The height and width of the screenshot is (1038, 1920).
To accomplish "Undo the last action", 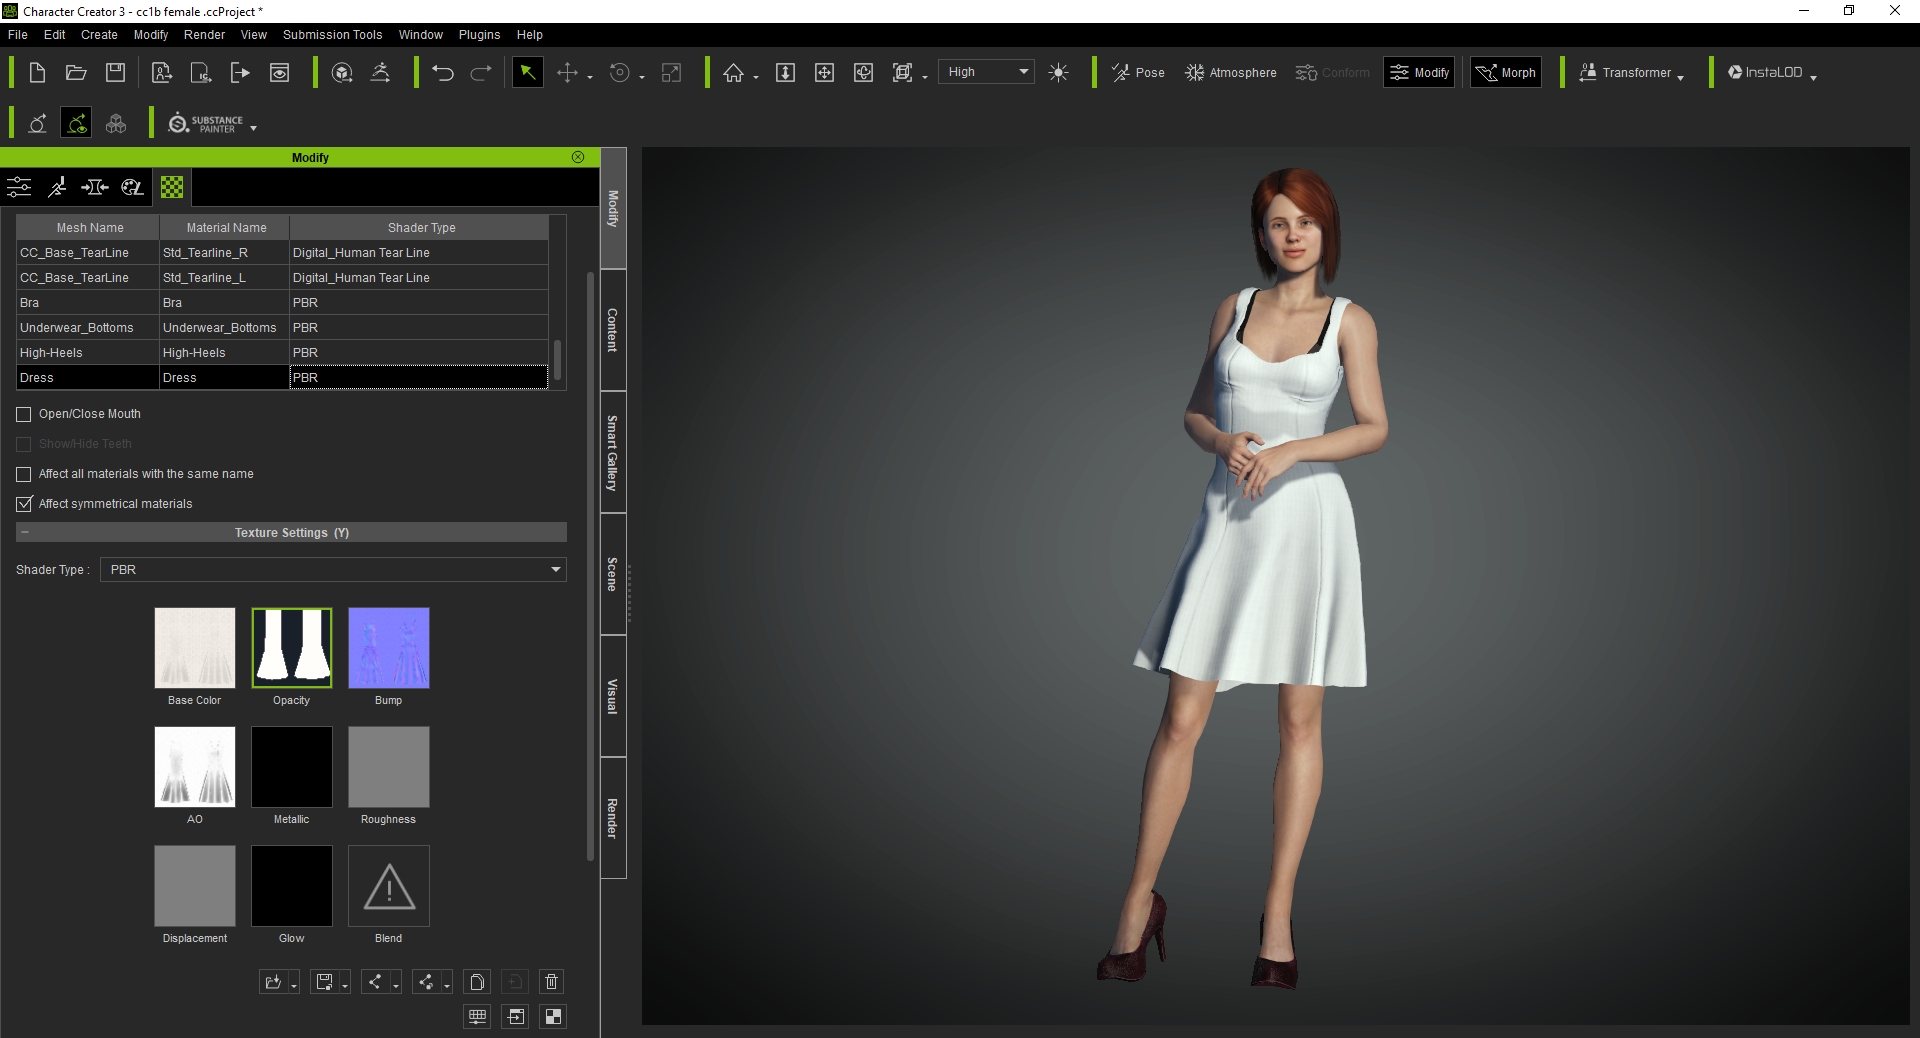I will 442,72.
